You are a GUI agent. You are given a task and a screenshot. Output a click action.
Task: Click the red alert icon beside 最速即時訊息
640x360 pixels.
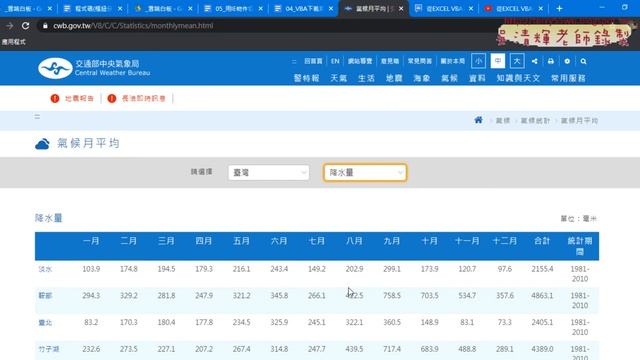[111, 98]
